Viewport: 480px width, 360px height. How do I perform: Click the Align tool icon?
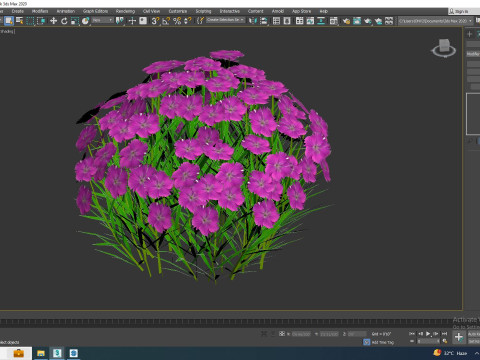(x=264, y=21)
